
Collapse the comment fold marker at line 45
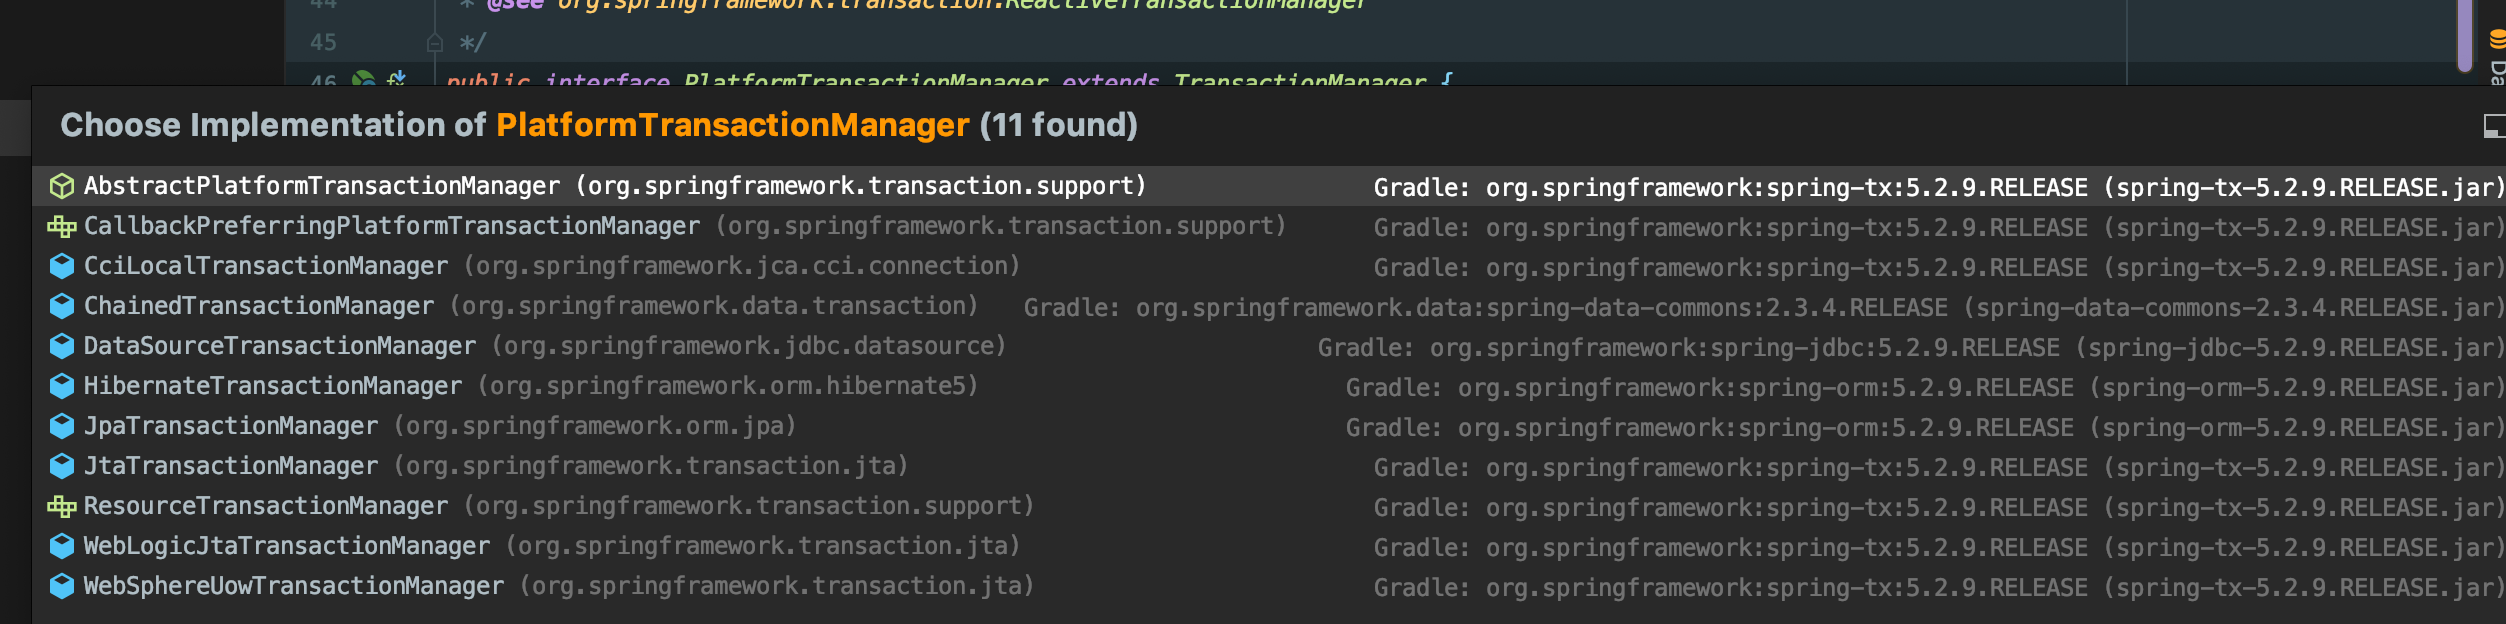pyautogui.click(x=435, y=43)
